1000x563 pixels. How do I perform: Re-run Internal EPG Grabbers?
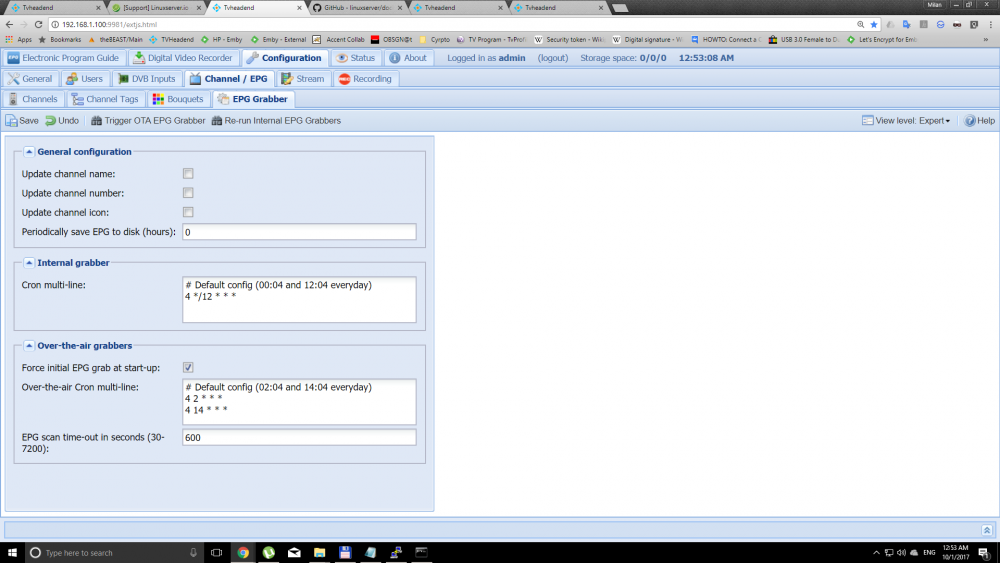tap(276, 121)
